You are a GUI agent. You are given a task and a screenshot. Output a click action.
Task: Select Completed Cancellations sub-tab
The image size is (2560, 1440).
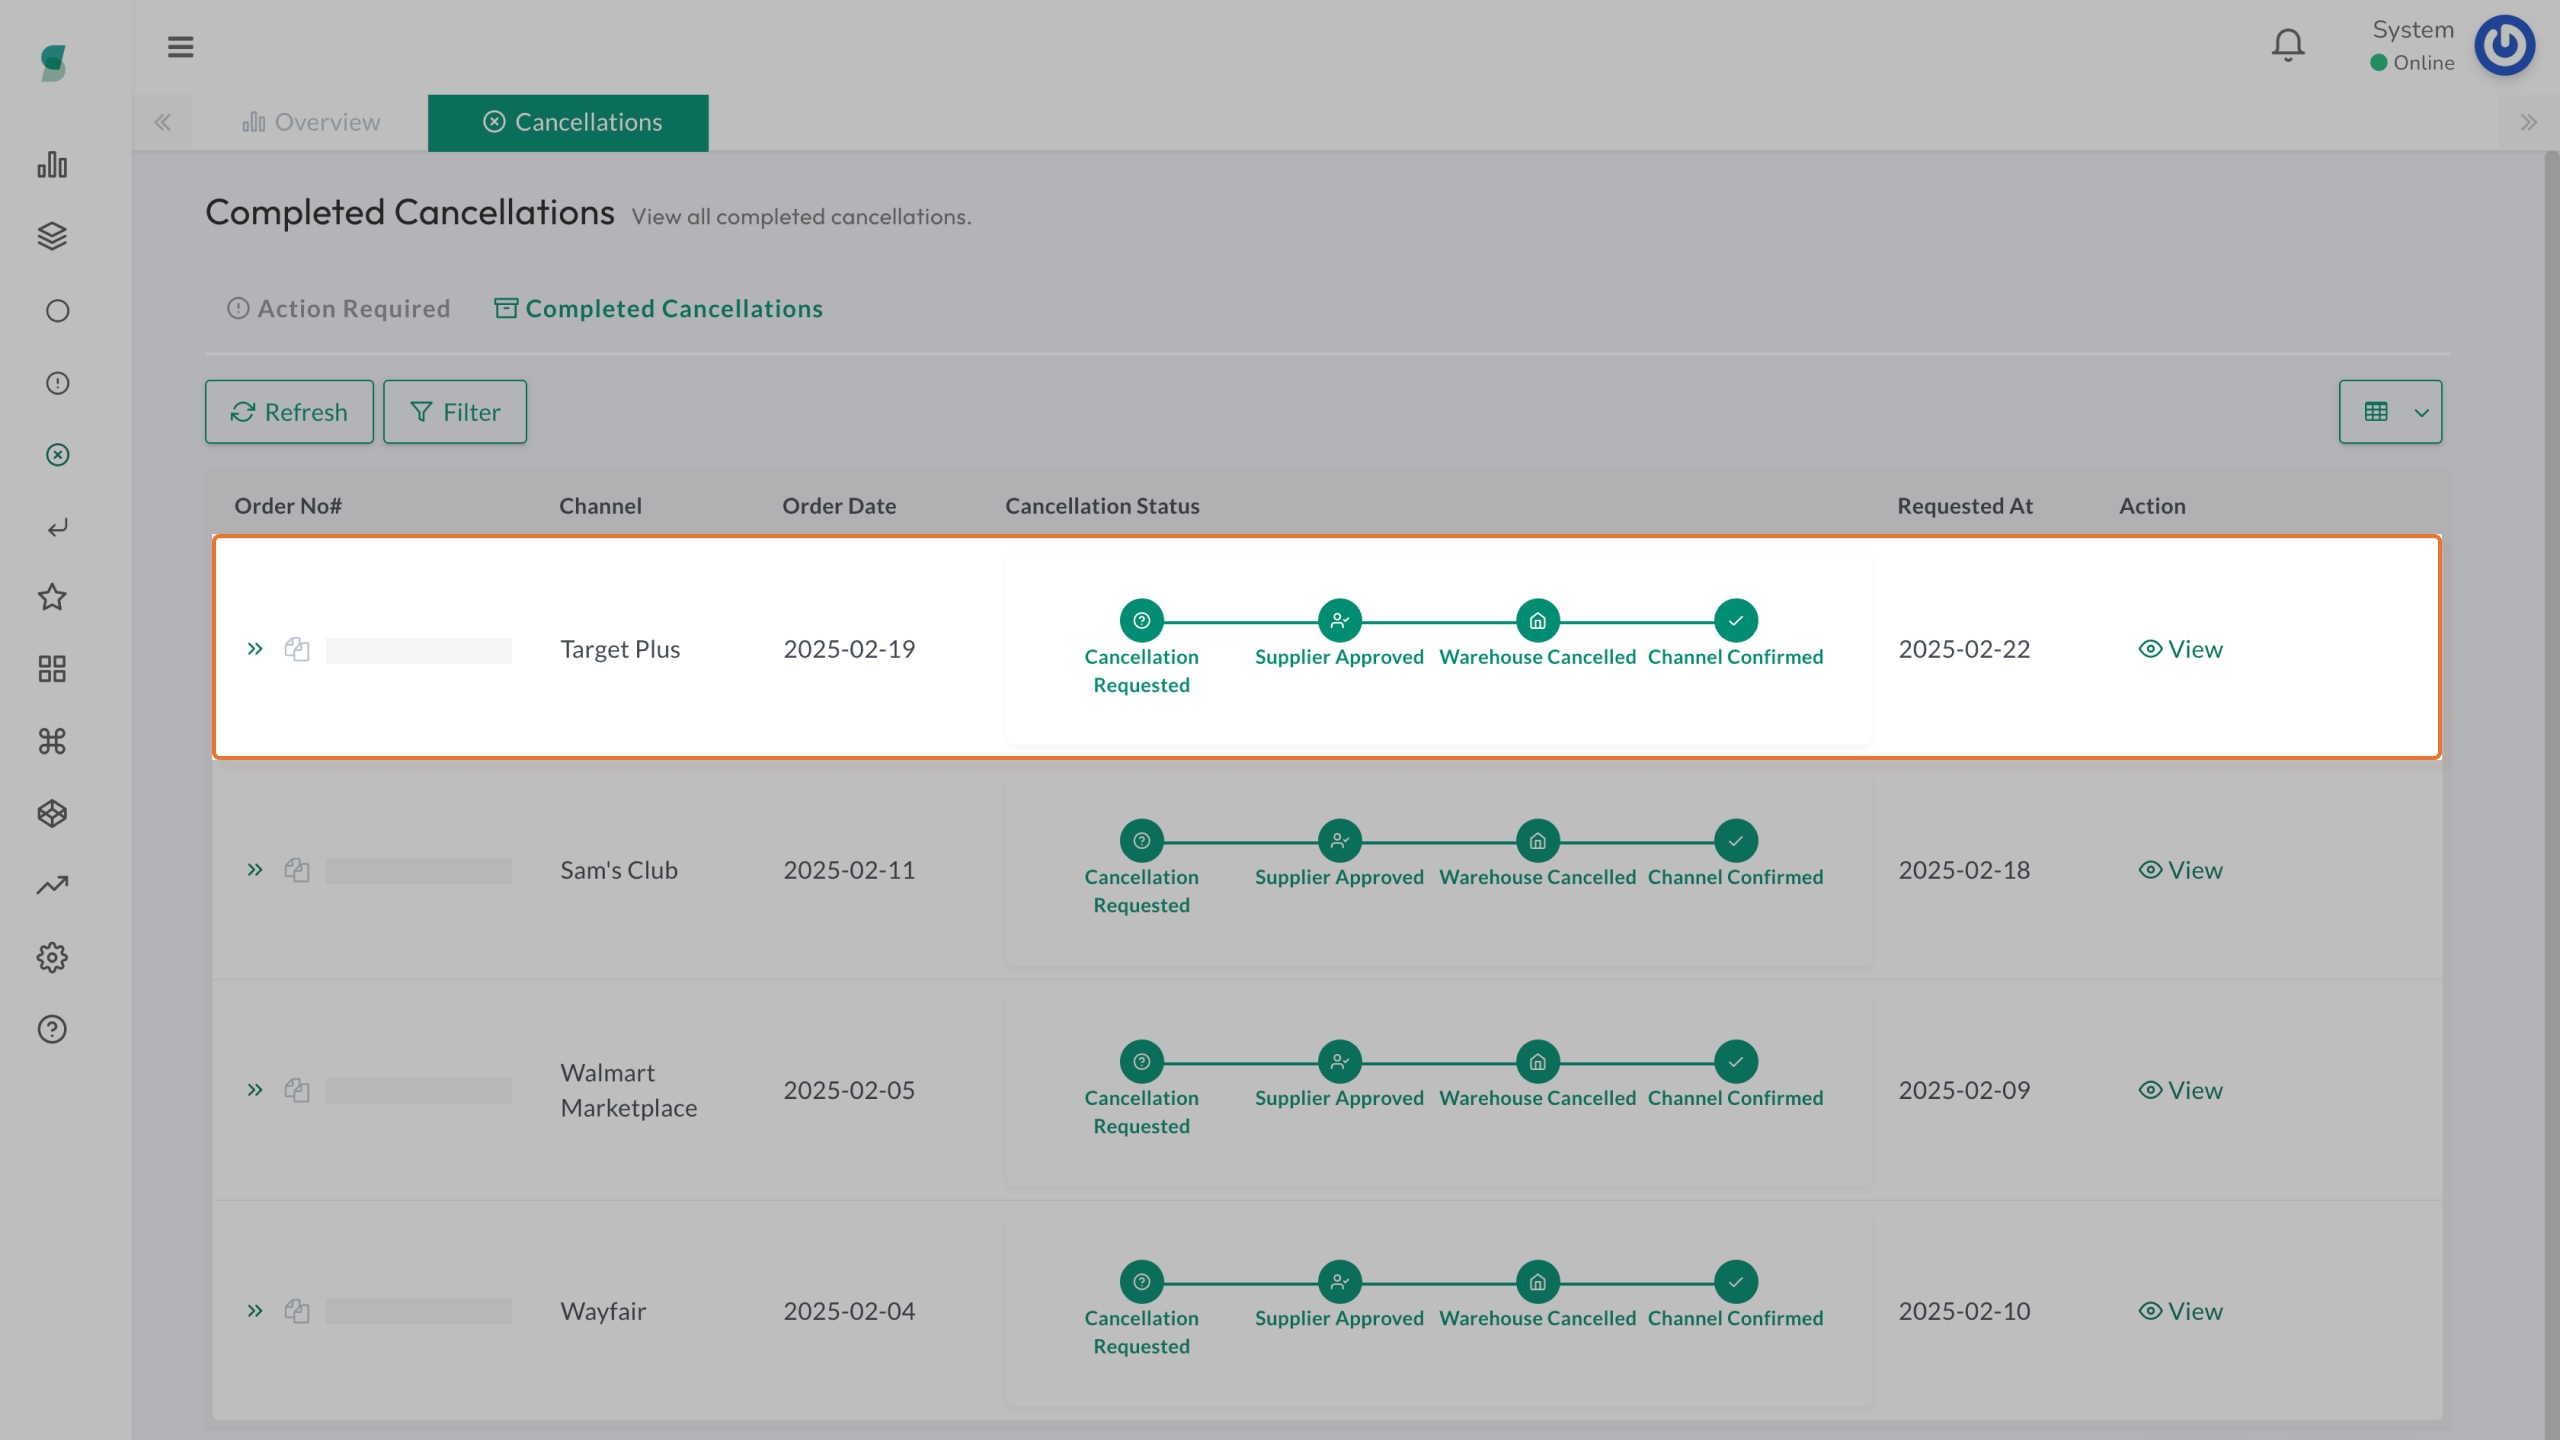click(x=659, y=309)
